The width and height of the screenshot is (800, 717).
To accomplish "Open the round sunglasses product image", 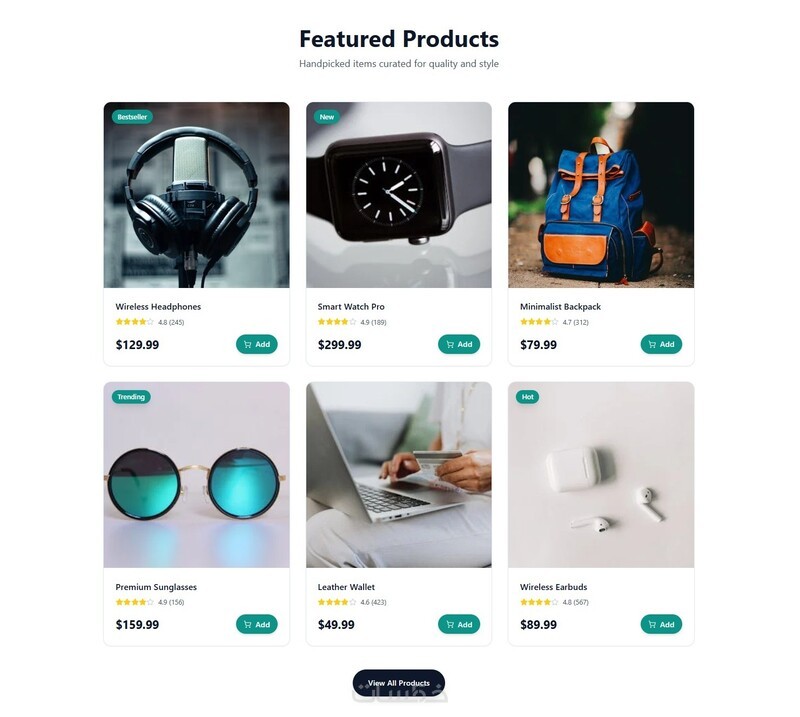I will click(x=196, y=475).
